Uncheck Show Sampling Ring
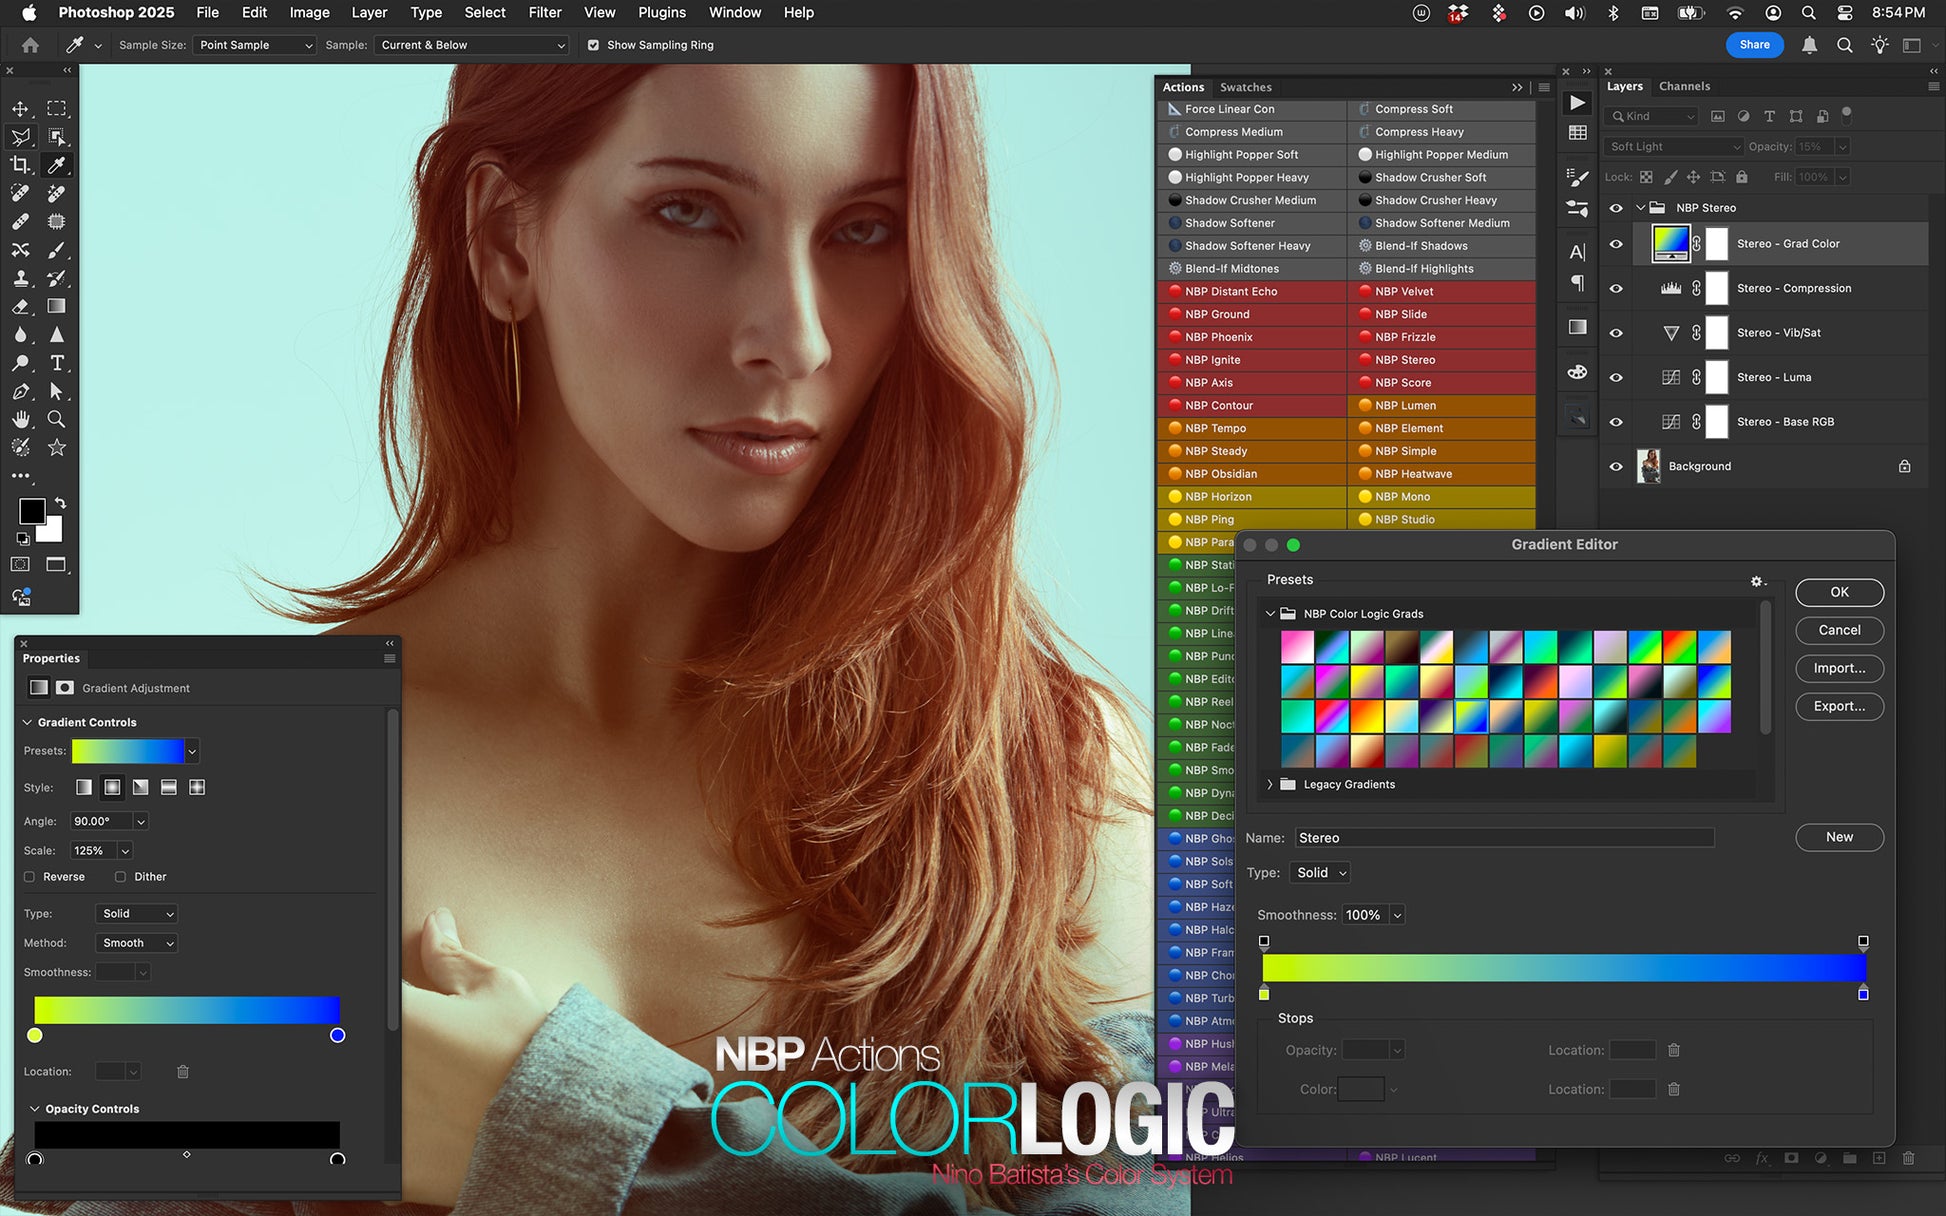 click(593, 45)
